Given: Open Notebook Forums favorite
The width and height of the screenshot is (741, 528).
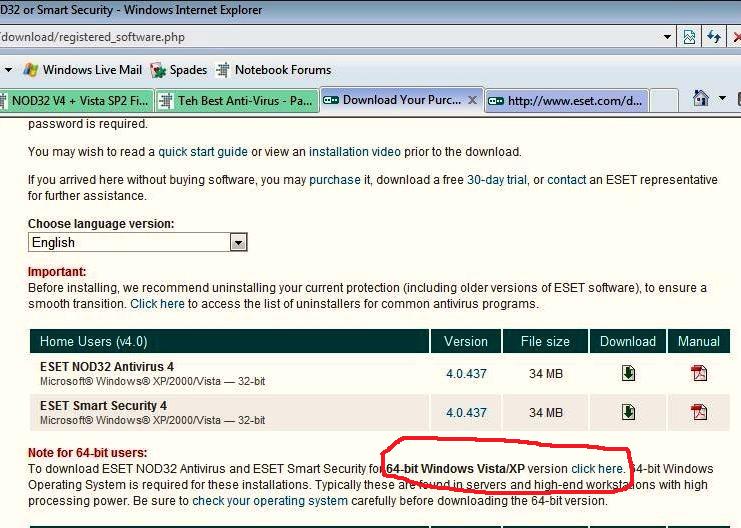Looking at the screenshot, I should (274, 70).
